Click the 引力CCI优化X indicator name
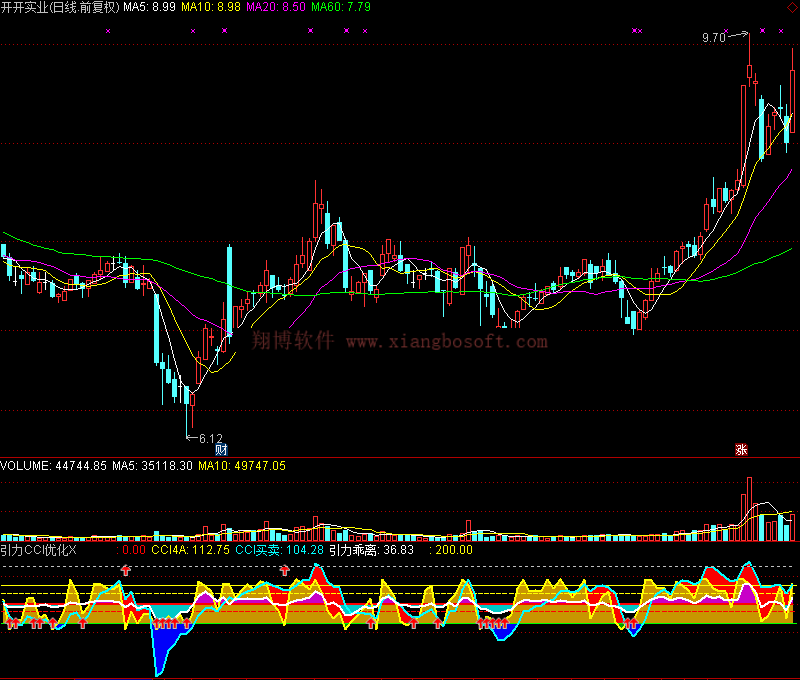The image size is (800, 680). point(38,550)
